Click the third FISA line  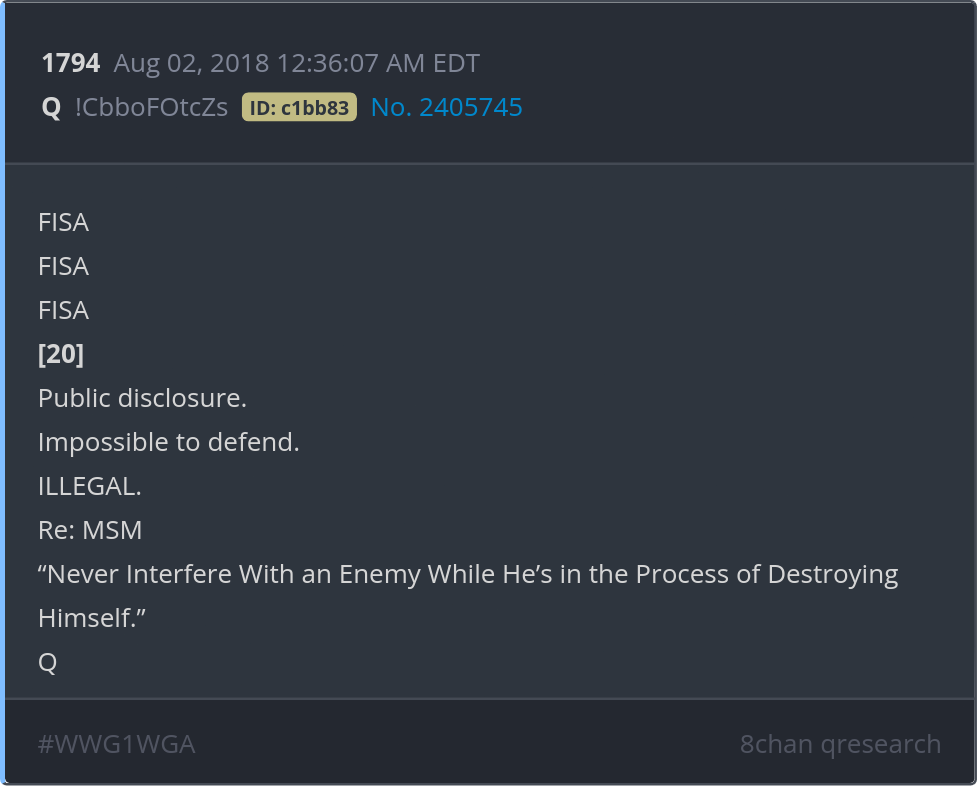[x=63, y=310]
